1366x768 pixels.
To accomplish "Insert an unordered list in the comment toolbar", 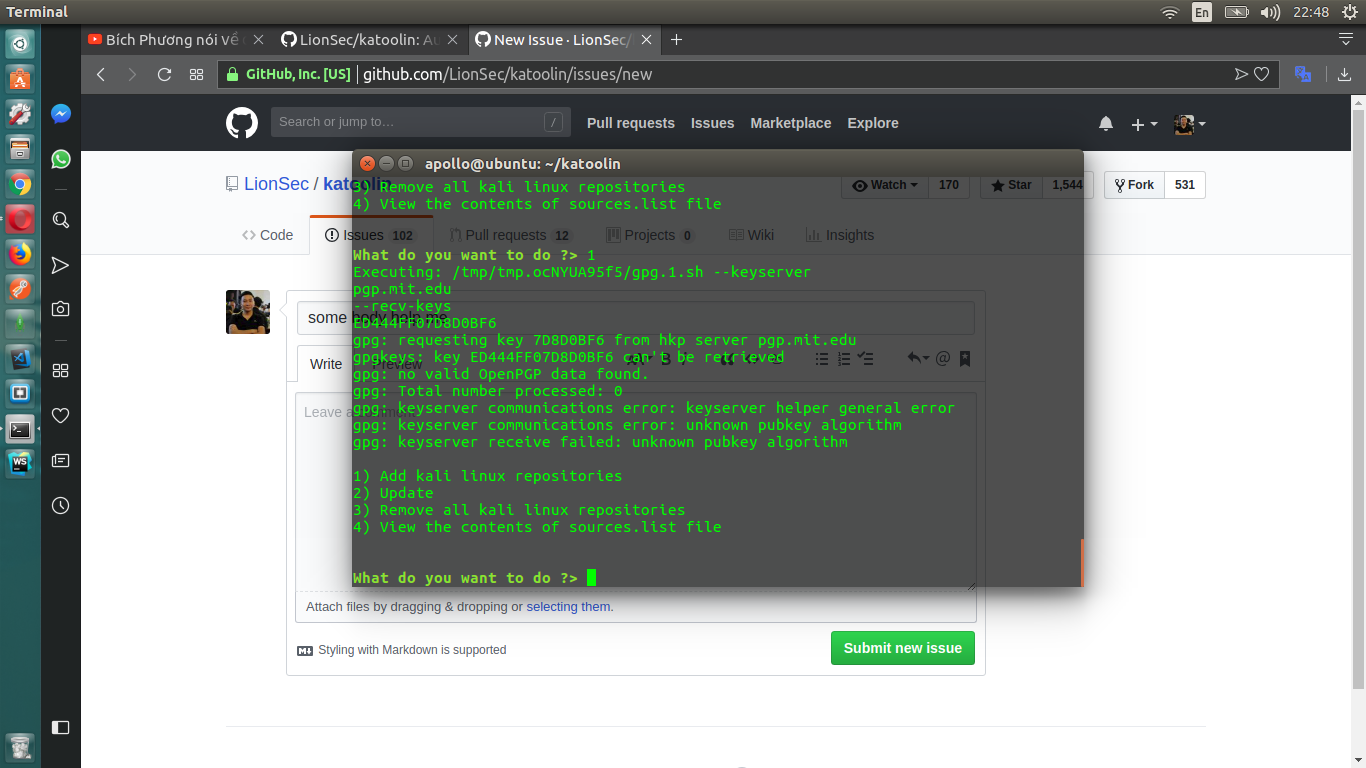I will click(821, 358).
